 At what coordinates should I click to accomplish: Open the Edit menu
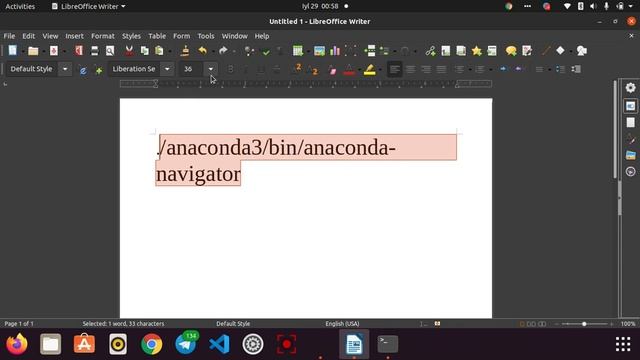tap(29, 36)
